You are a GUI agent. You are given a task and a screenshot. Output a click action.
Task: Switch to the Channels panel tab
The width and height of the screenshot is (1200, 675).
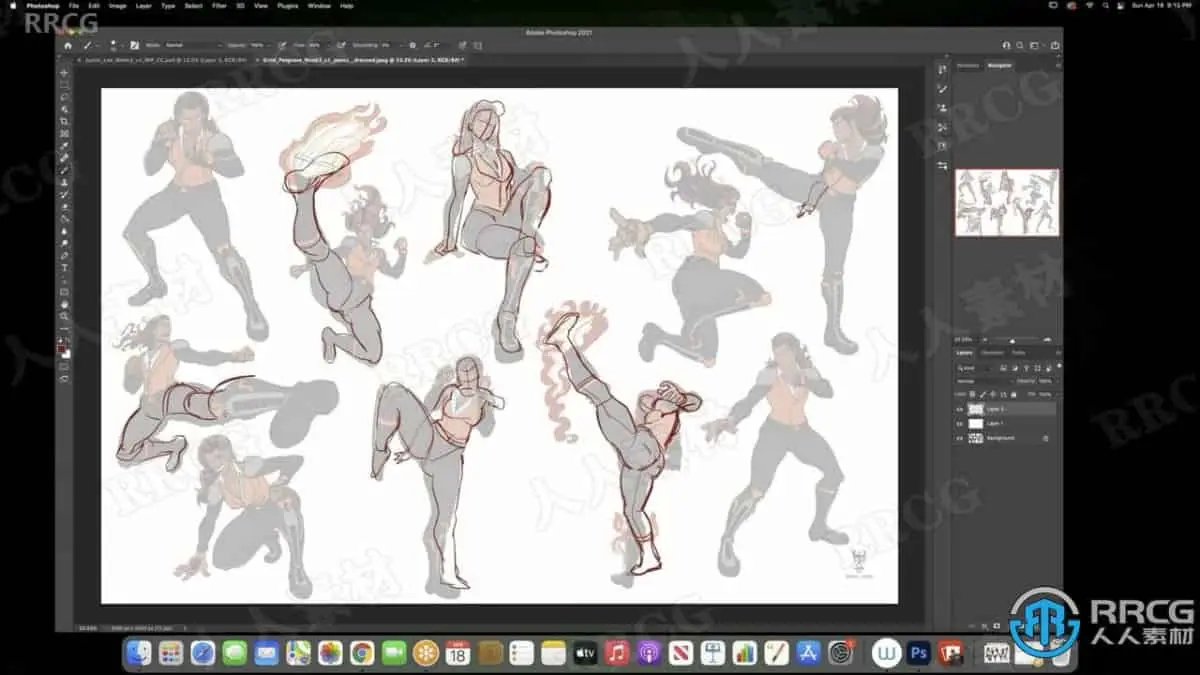pos(992,353)
